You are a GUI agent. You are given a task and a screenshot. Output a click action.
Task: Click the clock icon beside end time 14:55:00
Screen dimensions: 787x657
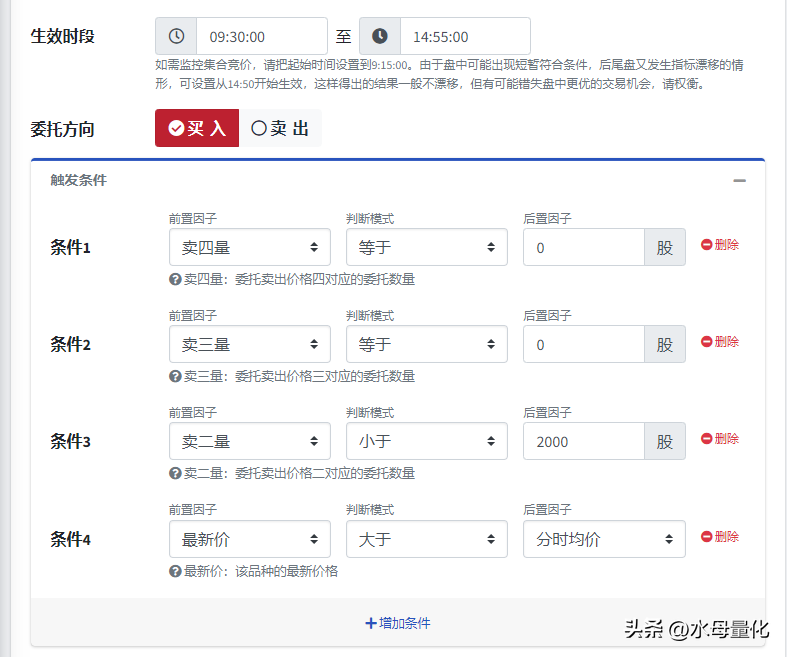click(380, 36)
